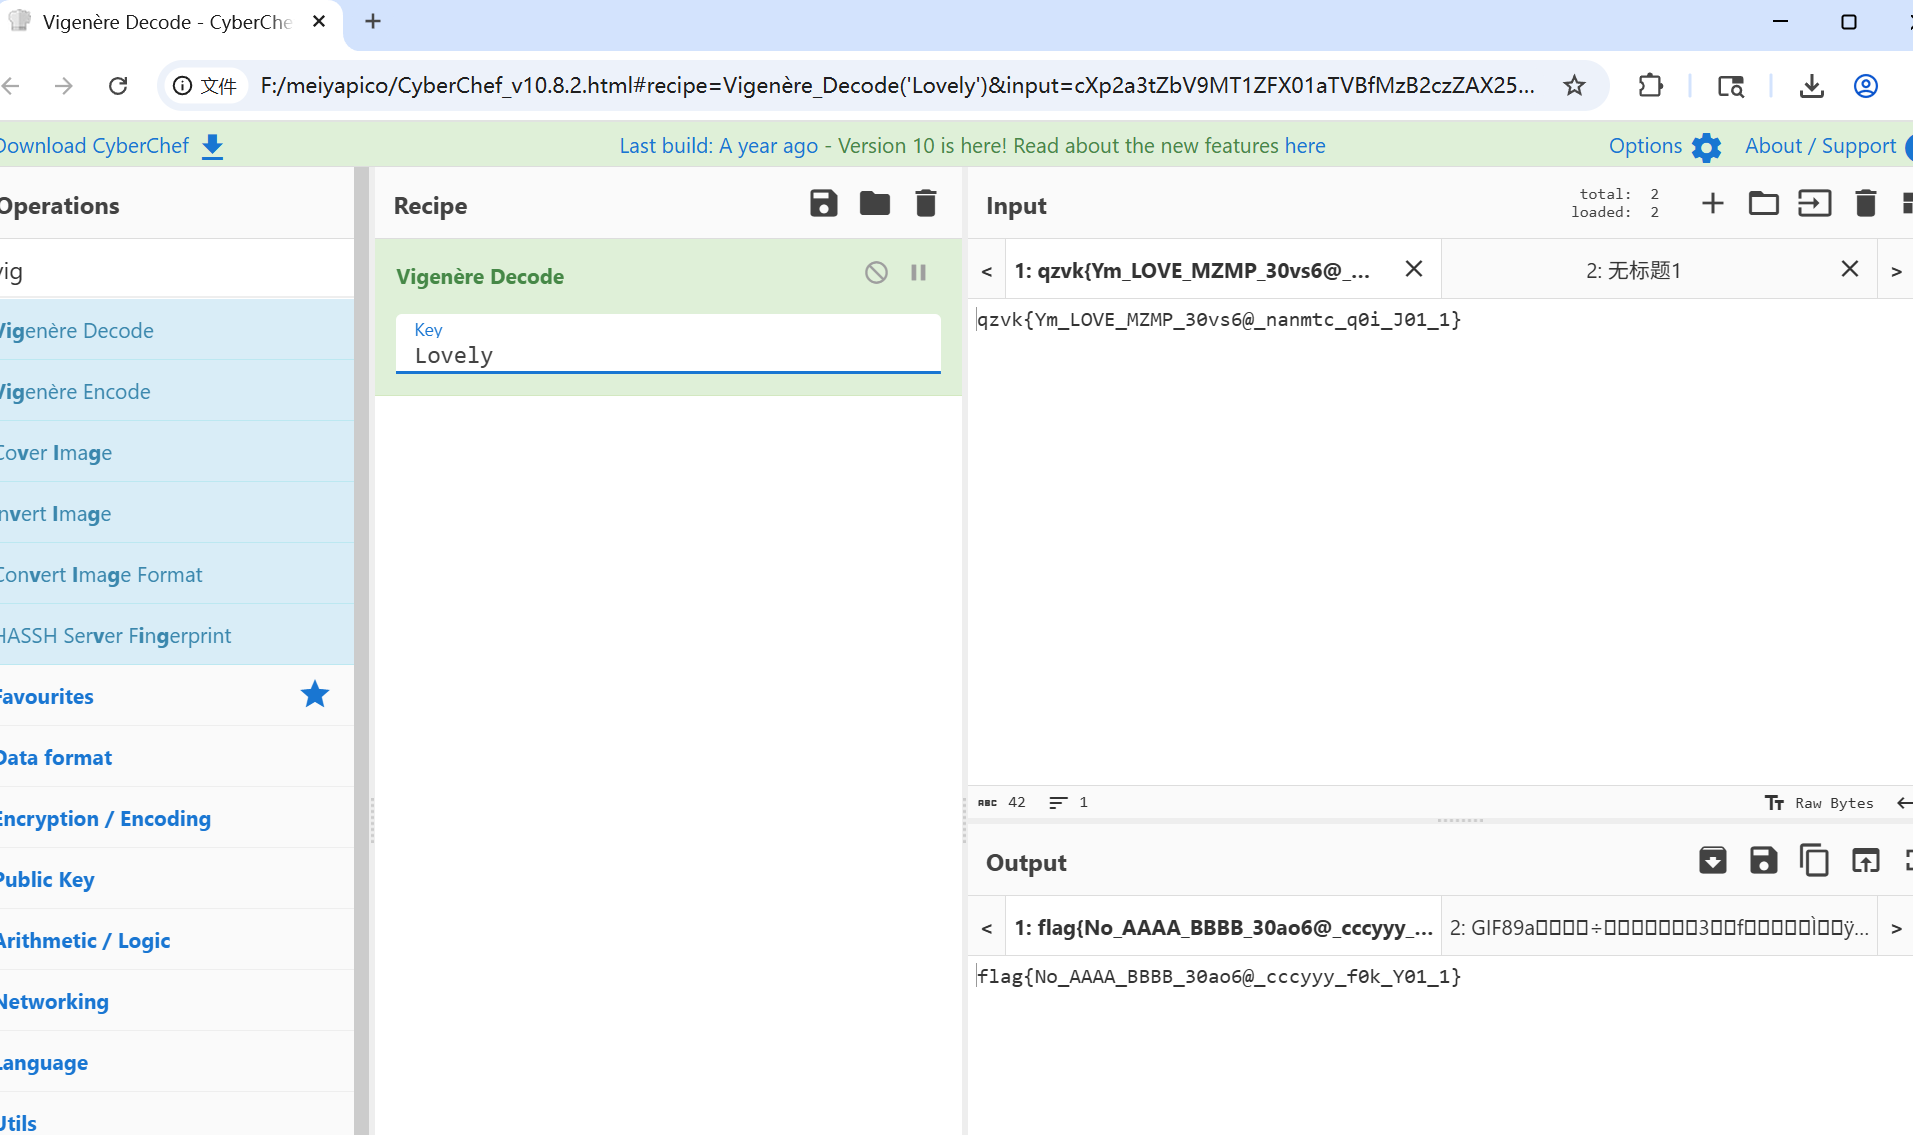Go to next input tab arrow
The width and height of the screenshot is (1913, 1135).
tap(1895, 271)
